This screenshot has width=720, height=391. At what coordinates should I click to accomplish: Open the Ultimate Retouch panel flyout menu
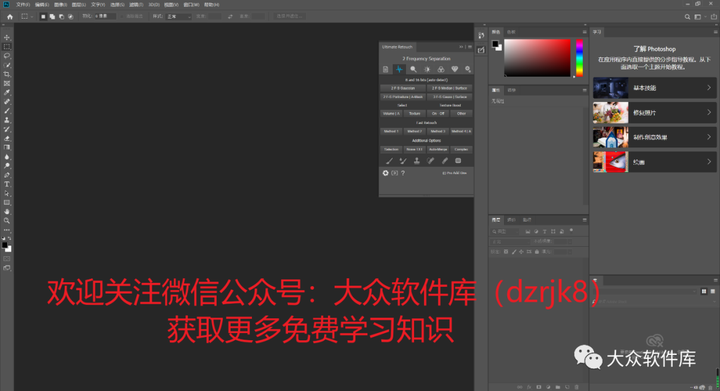470,47
